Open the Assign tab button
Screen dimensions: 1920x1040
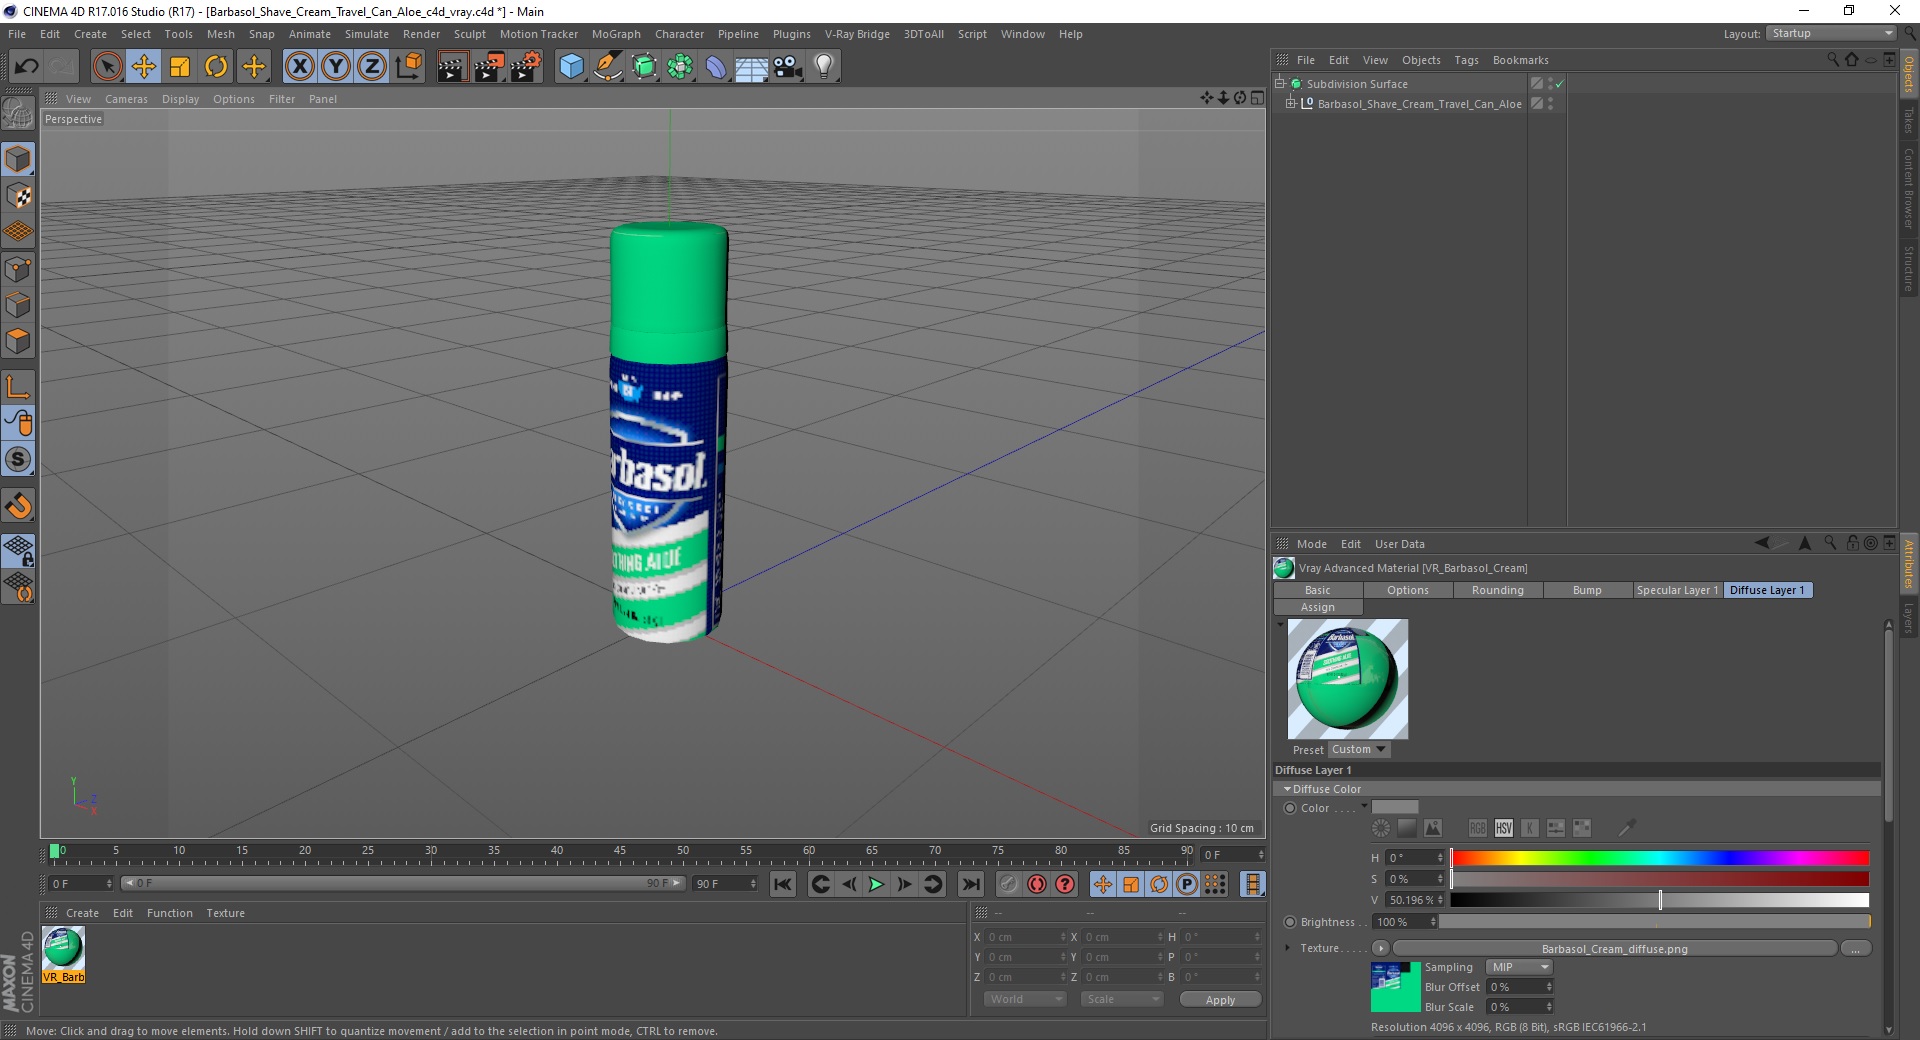1318,607
